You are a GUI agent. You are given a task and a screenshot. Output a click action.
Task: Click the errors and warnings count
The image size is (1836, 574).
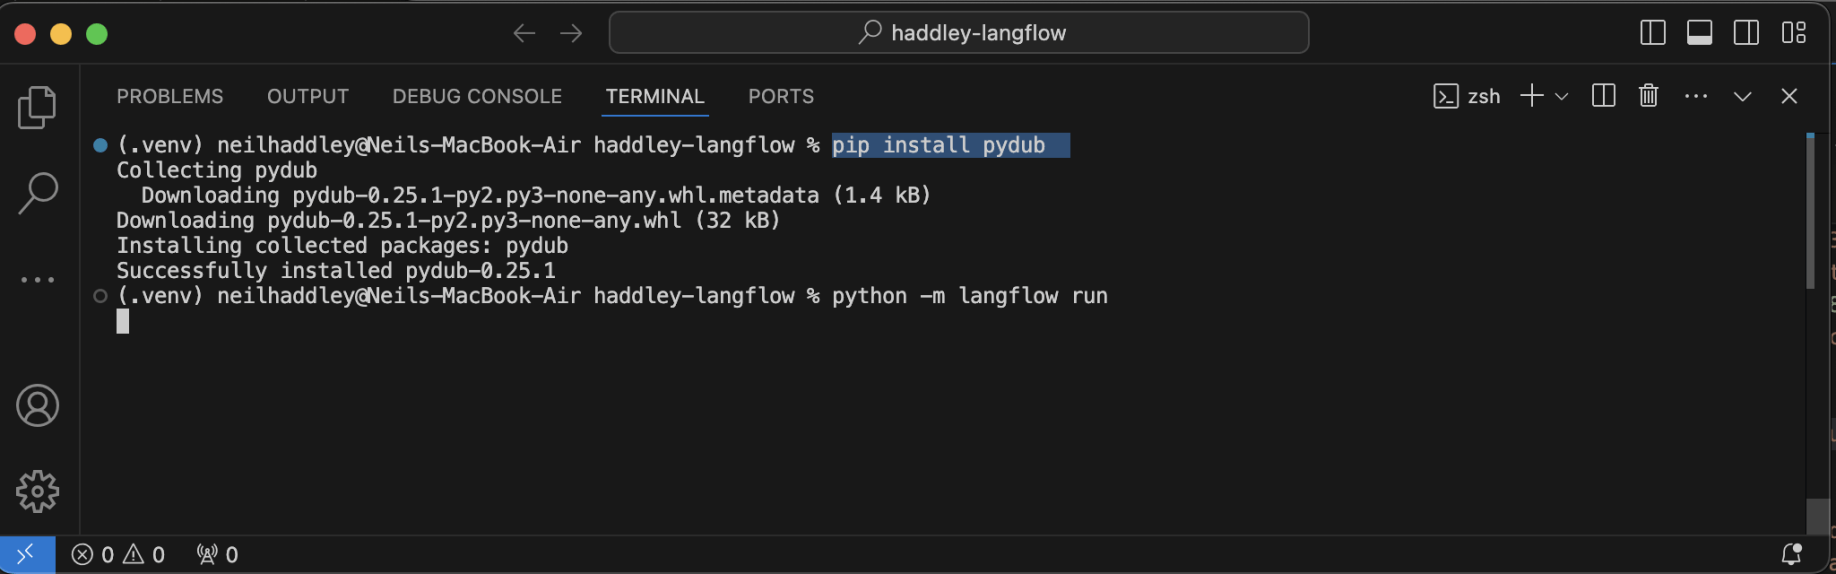tap(118, 554)
